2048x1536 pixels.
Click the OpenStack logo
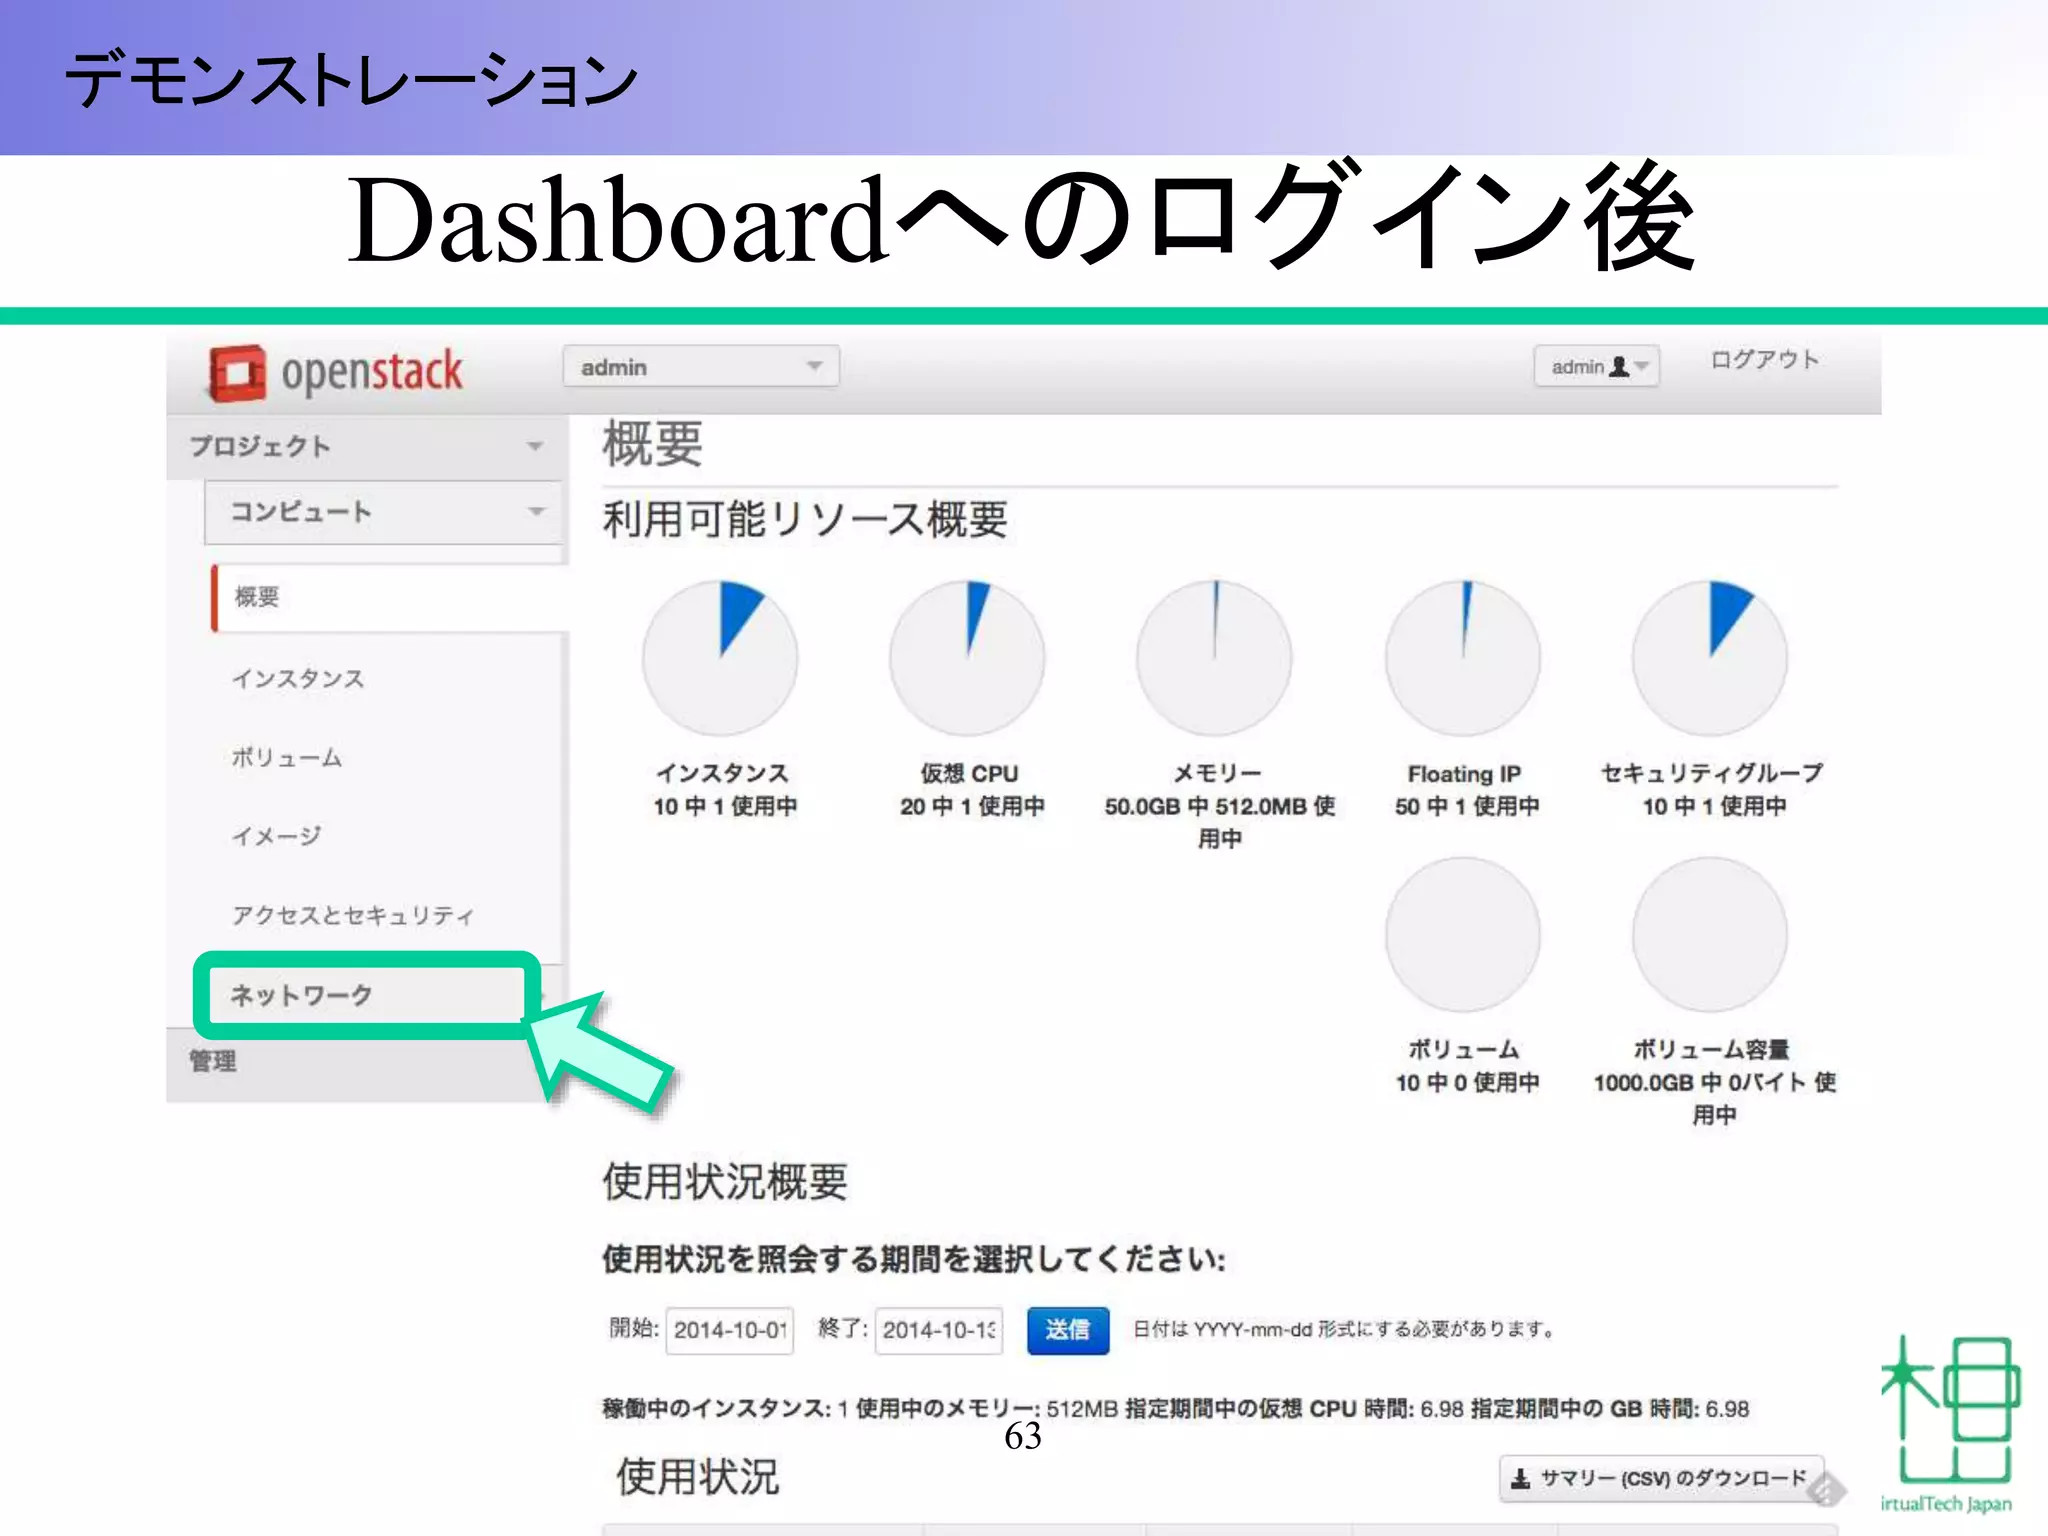point(336,373)
